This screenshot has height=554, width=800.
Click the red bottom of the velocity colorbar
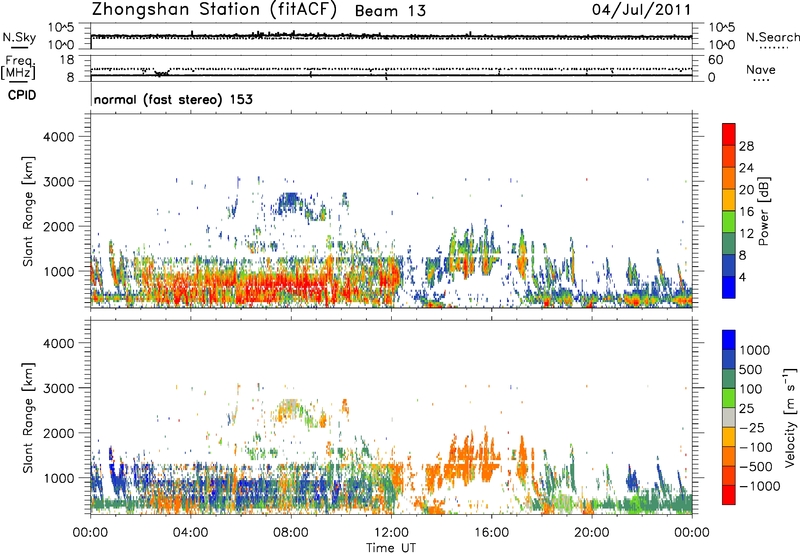point(729,495)
